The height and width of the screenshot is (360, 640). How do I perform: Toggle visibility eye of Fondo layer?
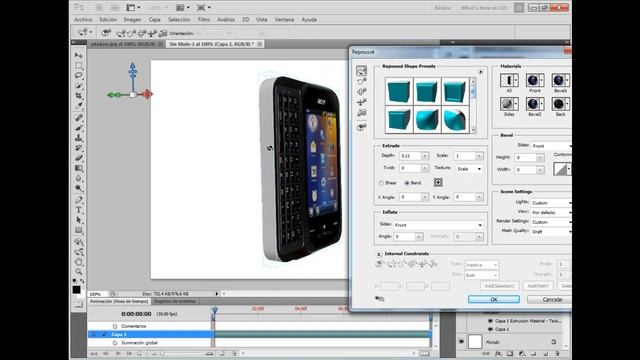pyautogui.click(x=461, y=342)
